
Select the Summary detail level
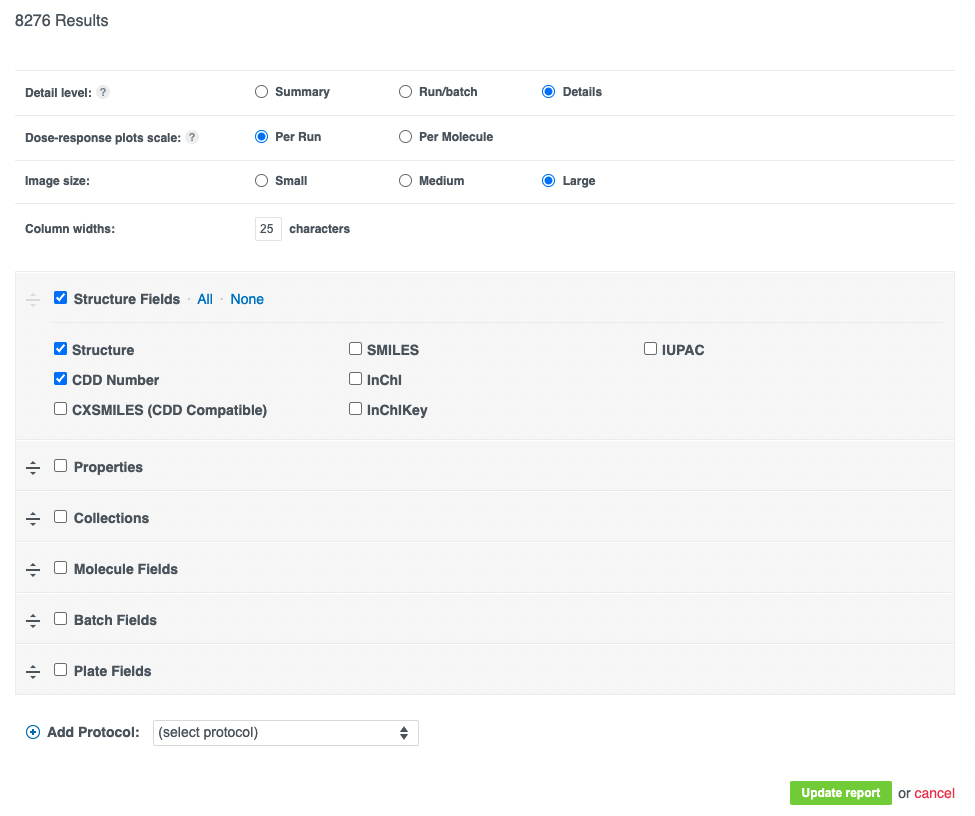[262, 91]
